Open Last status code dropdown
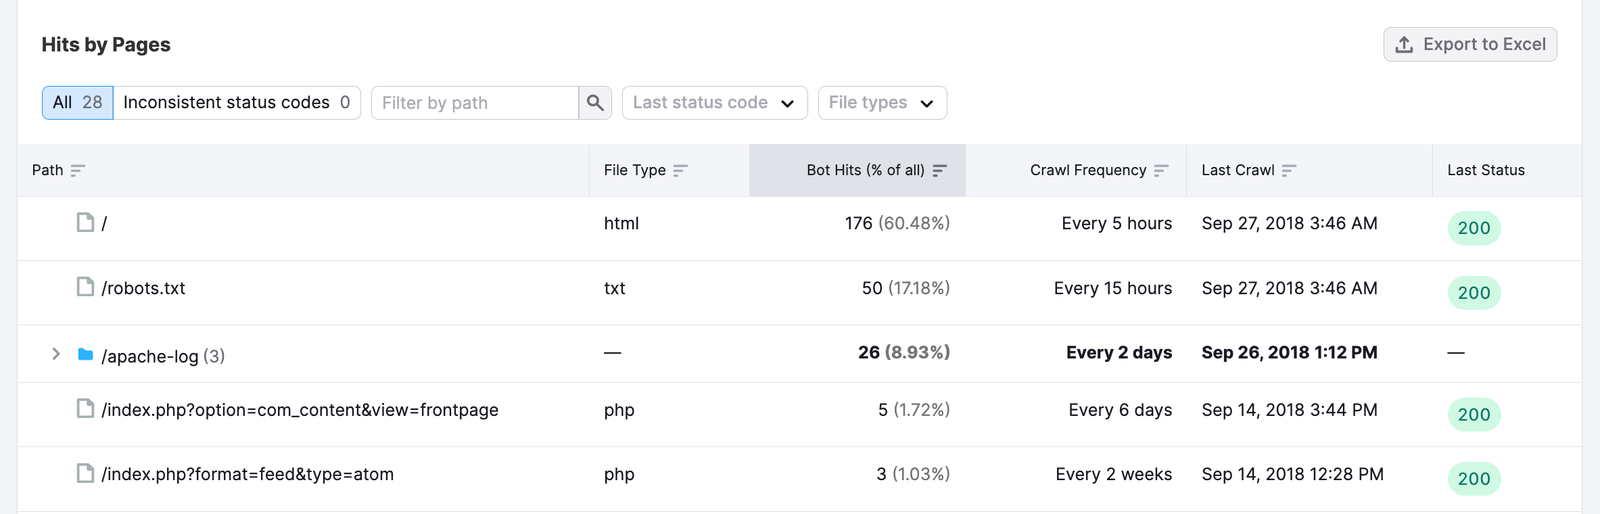The image size is (1600, 514). click(x=714, y=103)
